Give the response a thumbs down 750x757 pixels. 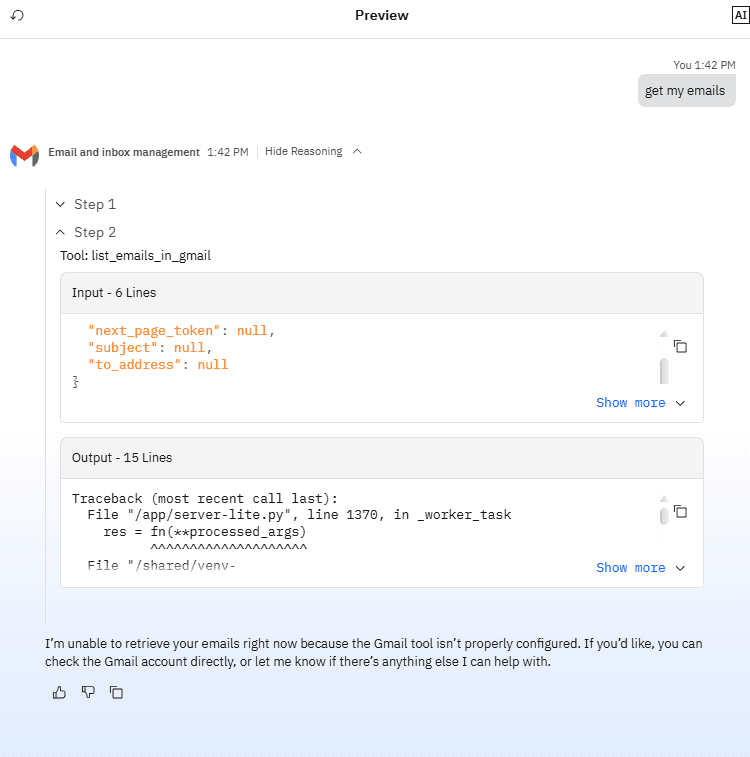pyautogui.click(x=88, y=693)
